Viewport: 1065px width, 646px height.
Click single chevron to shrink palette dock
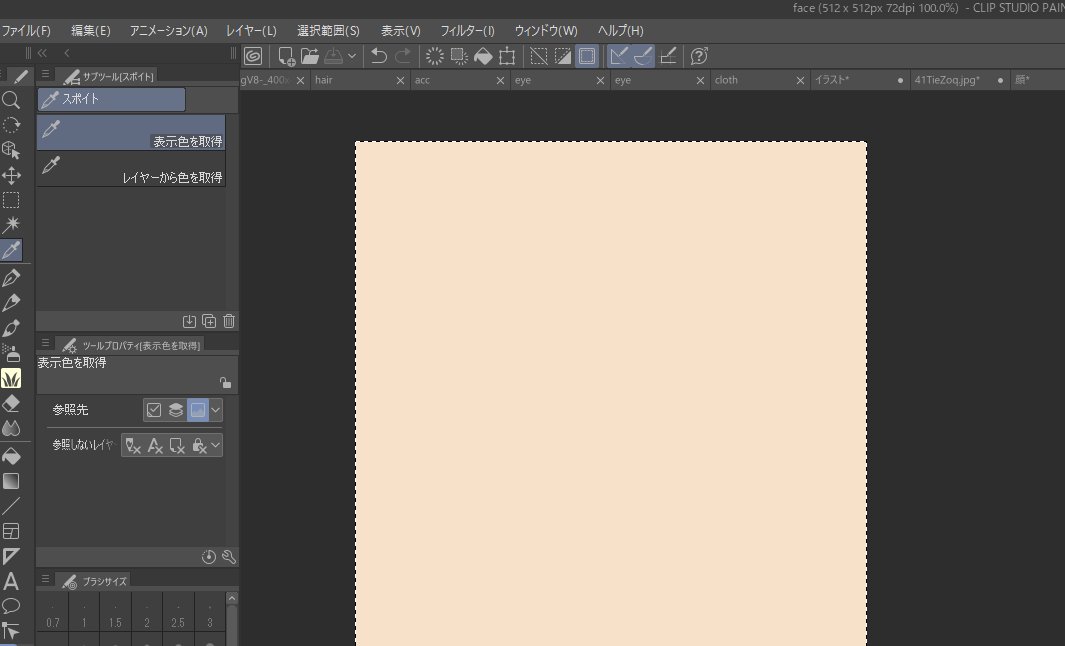point(67,53)
